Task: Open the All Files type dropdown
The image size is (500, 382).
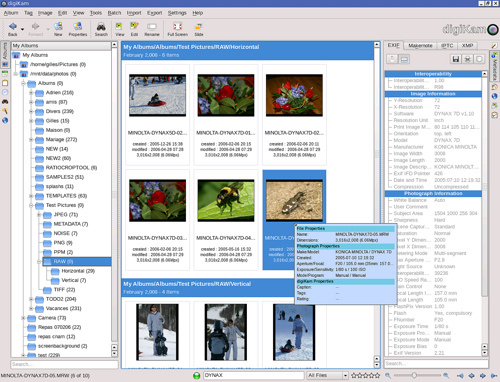Action: click(327, 375)
